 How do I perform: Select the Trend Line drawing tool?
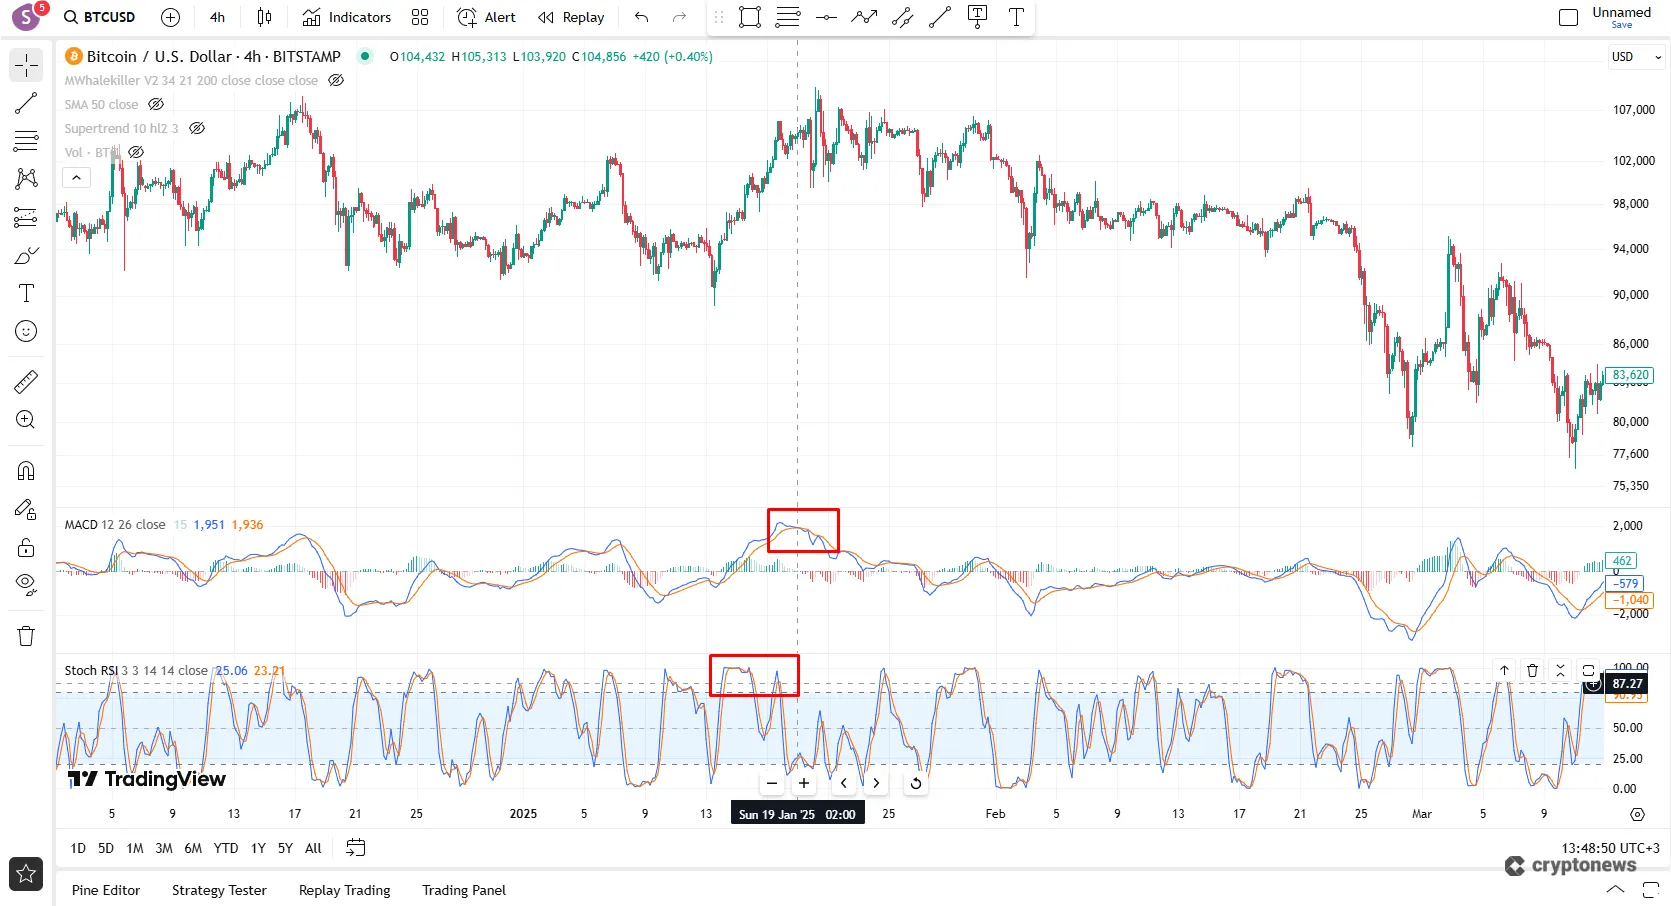pyautogui.click(x=25, y=103)
